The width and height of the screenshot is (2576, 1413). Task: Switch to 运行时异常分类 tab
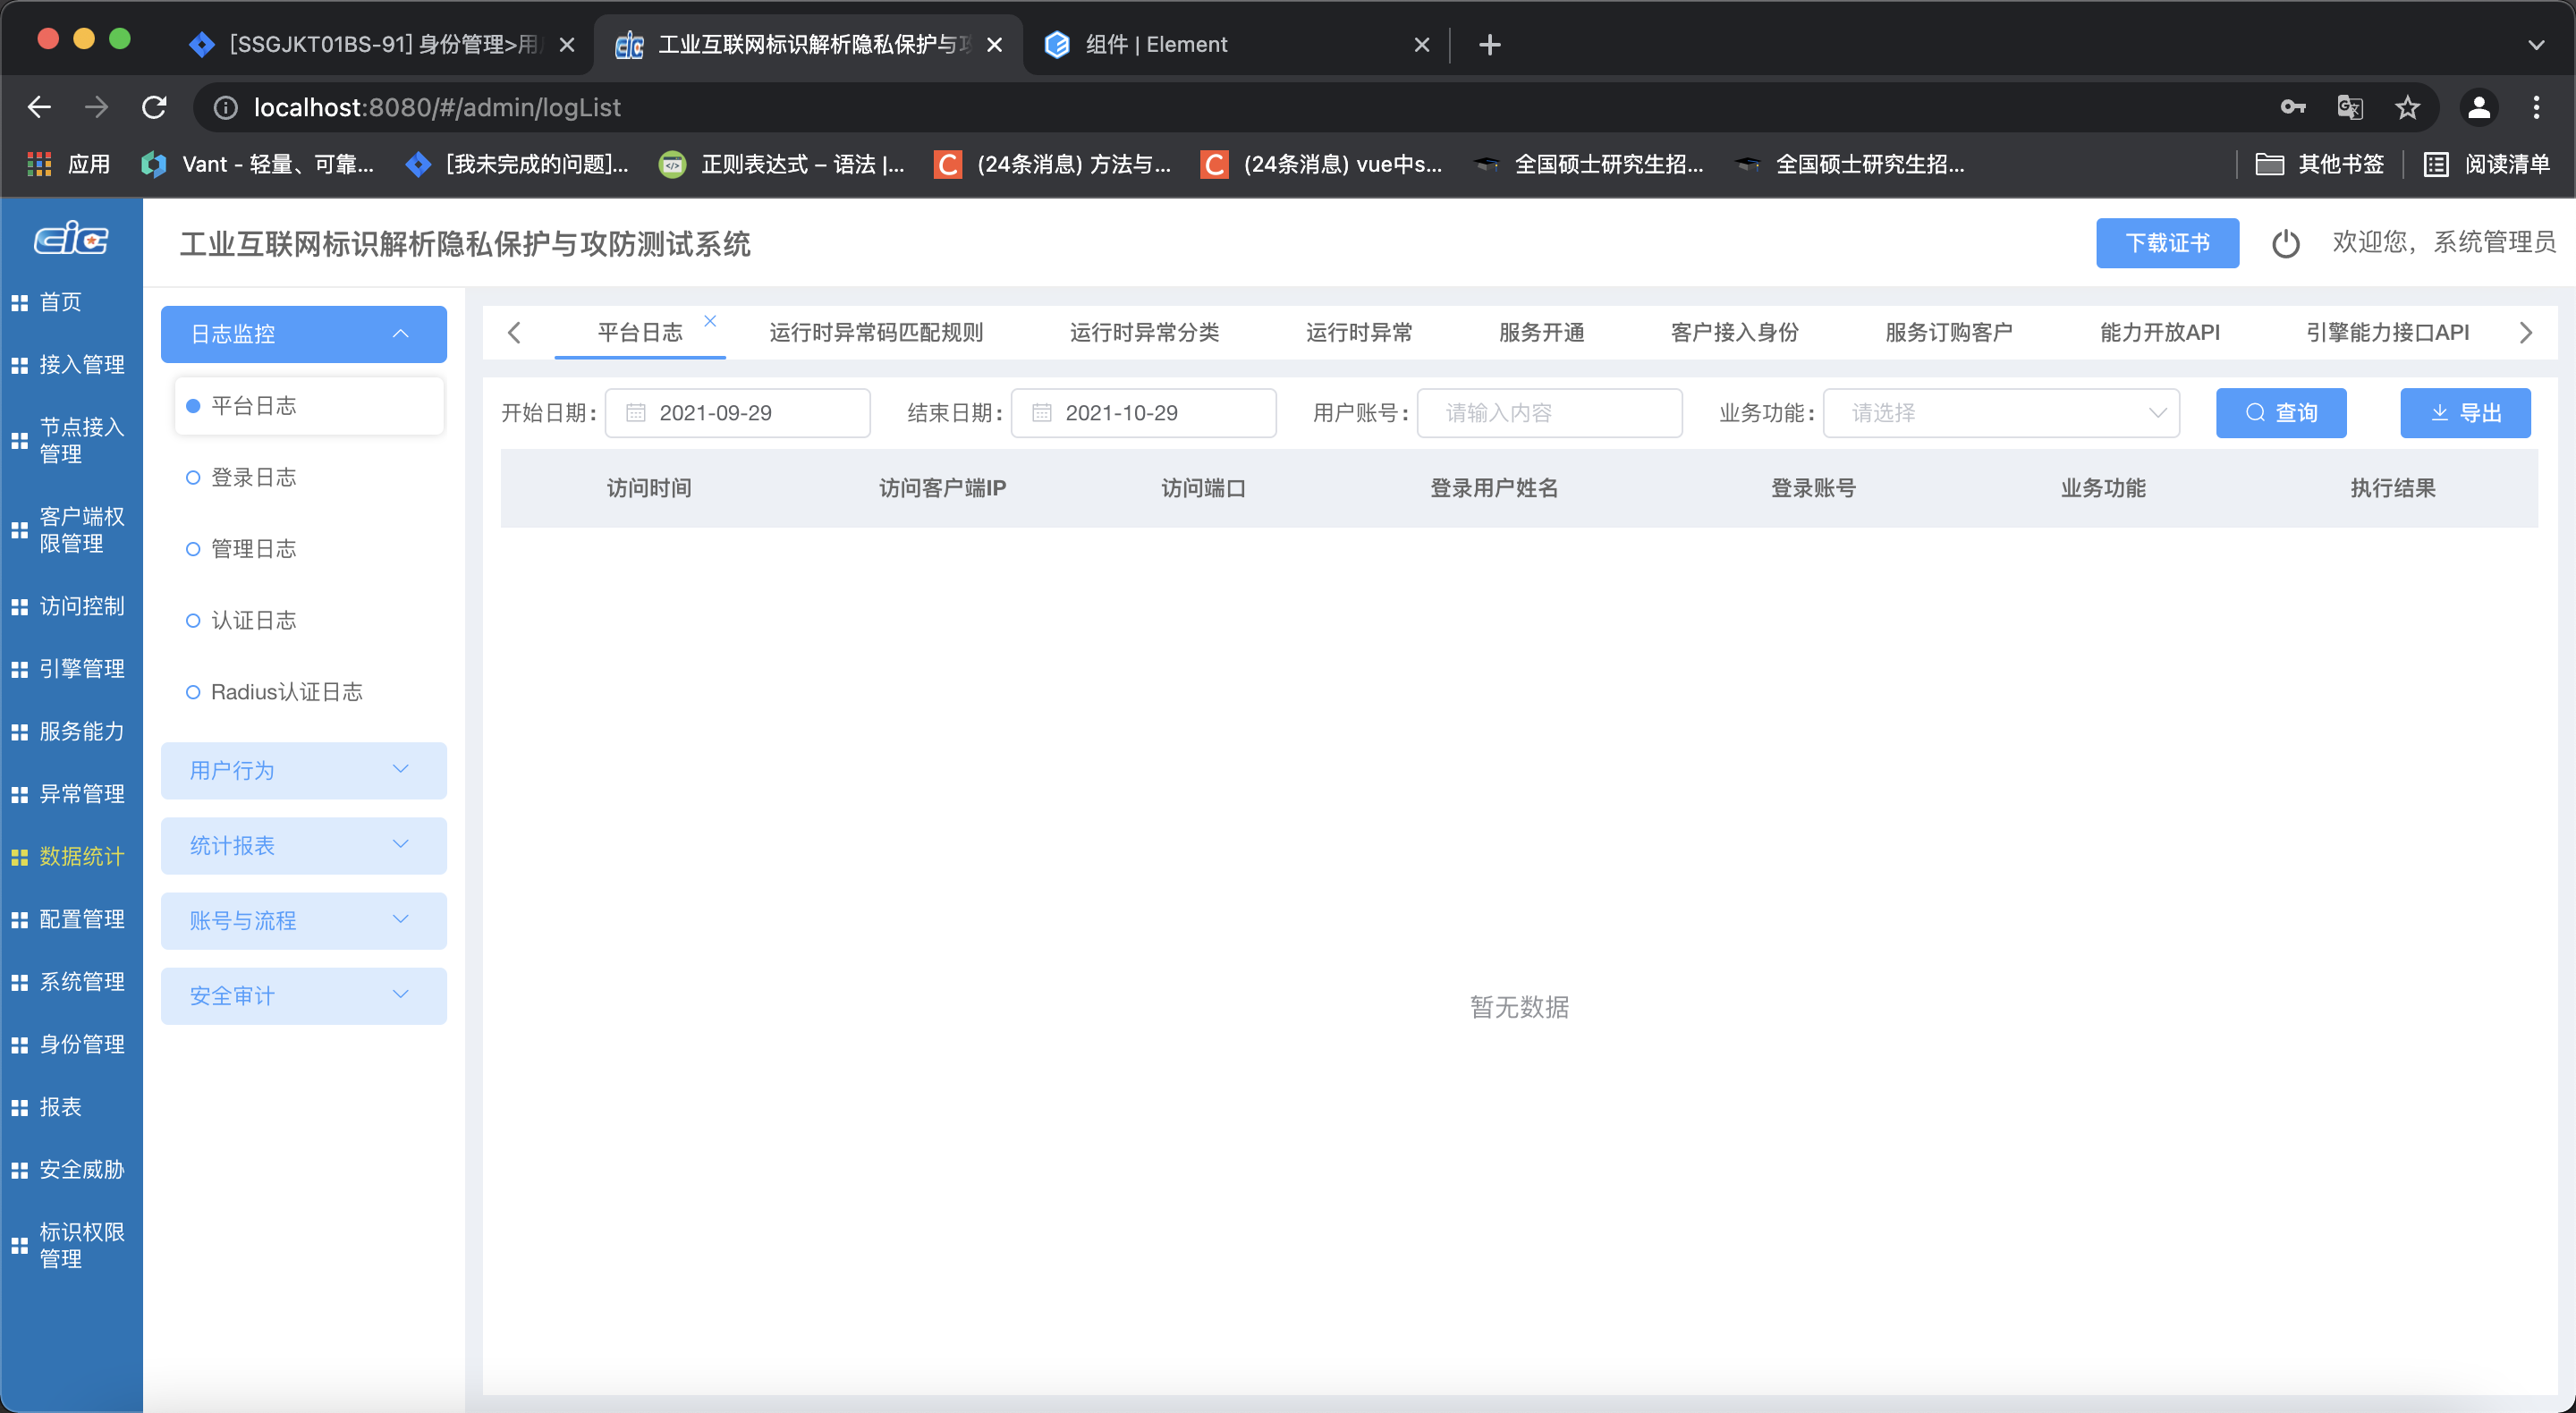pos(1144,333)
